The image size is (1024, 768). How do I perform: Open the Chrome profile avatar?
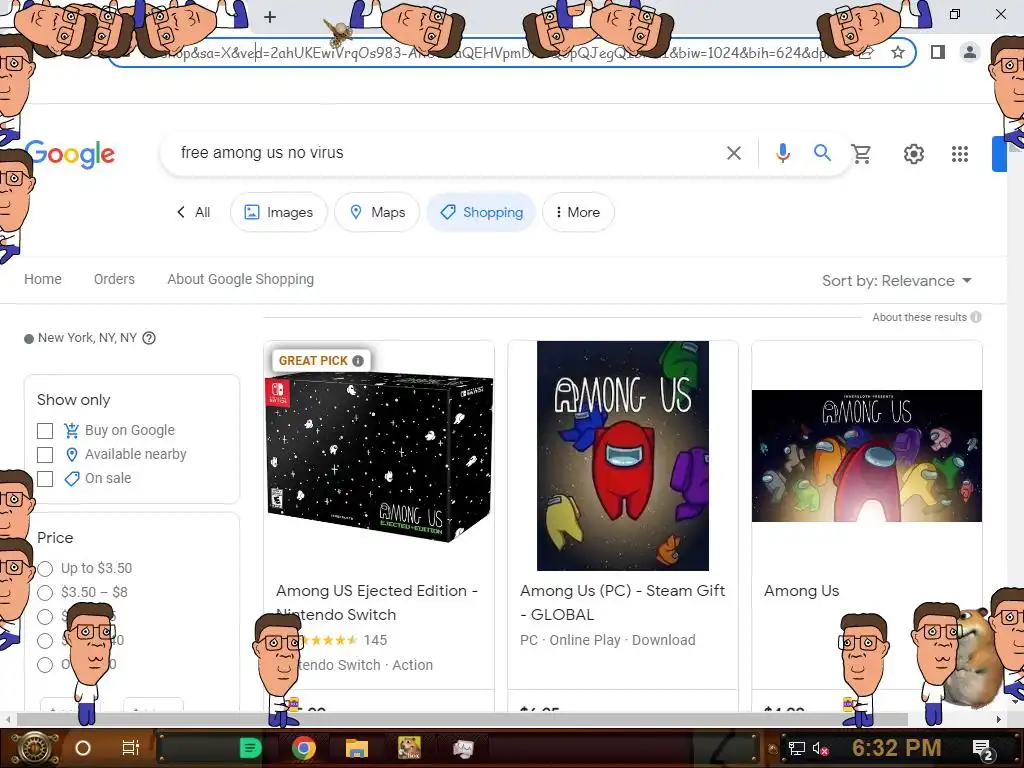[970, 52]
